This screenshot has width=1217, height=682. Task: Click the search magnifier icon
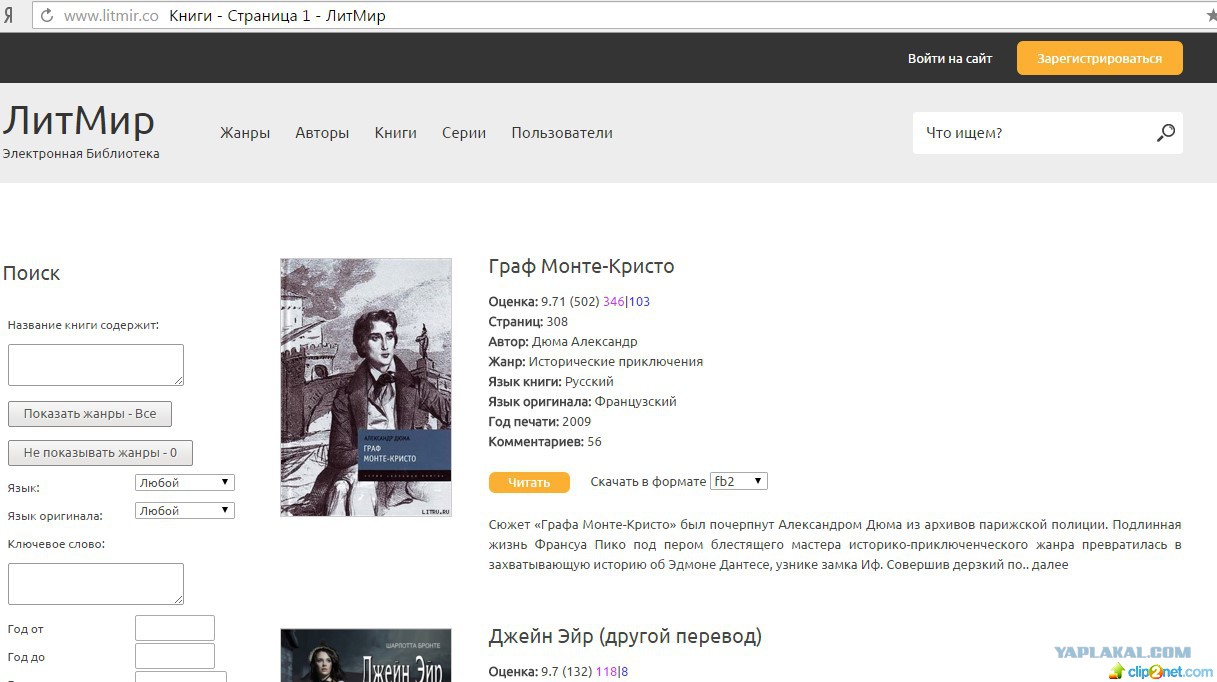[1165, 133]
